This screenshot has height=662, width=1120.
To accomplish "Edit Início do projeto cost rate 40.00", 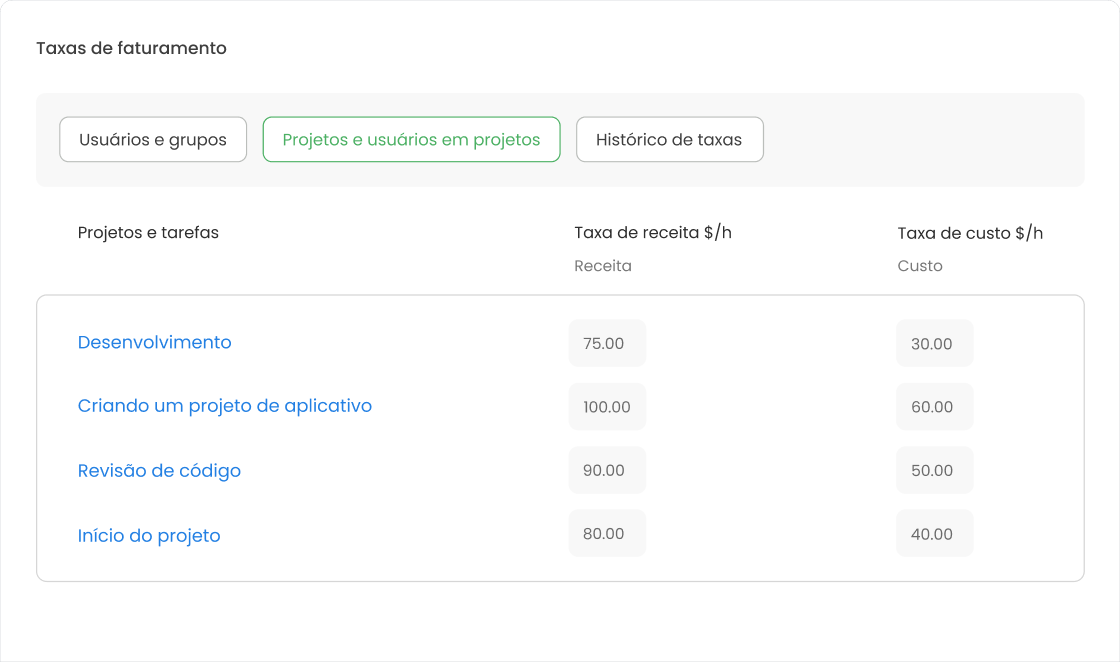I will click(934, 533).
